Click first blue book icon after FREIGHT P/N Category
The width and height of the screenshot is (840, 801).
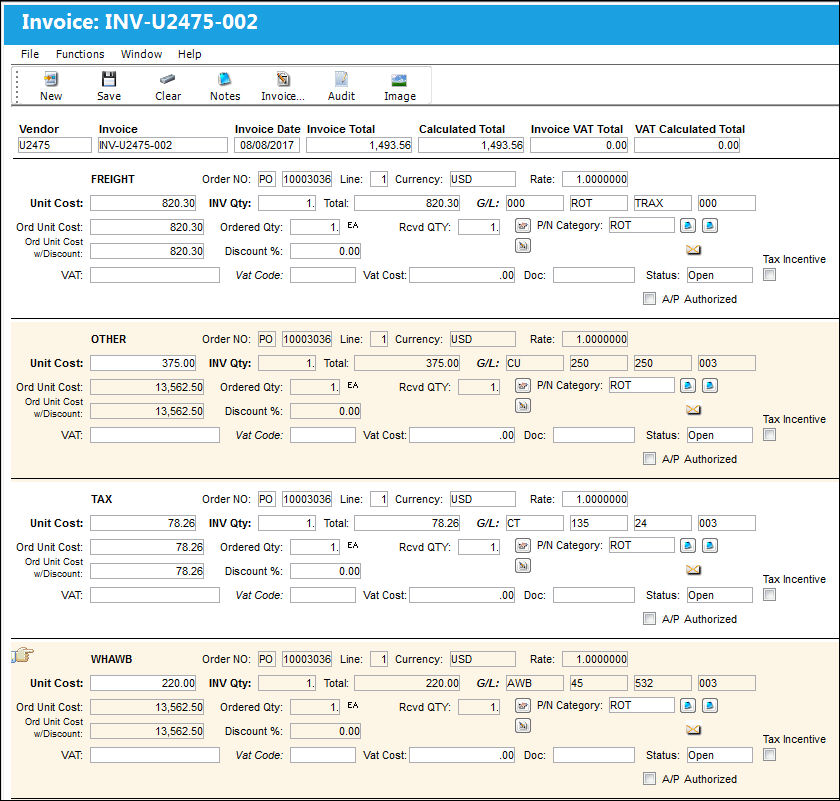pos(688,226)
